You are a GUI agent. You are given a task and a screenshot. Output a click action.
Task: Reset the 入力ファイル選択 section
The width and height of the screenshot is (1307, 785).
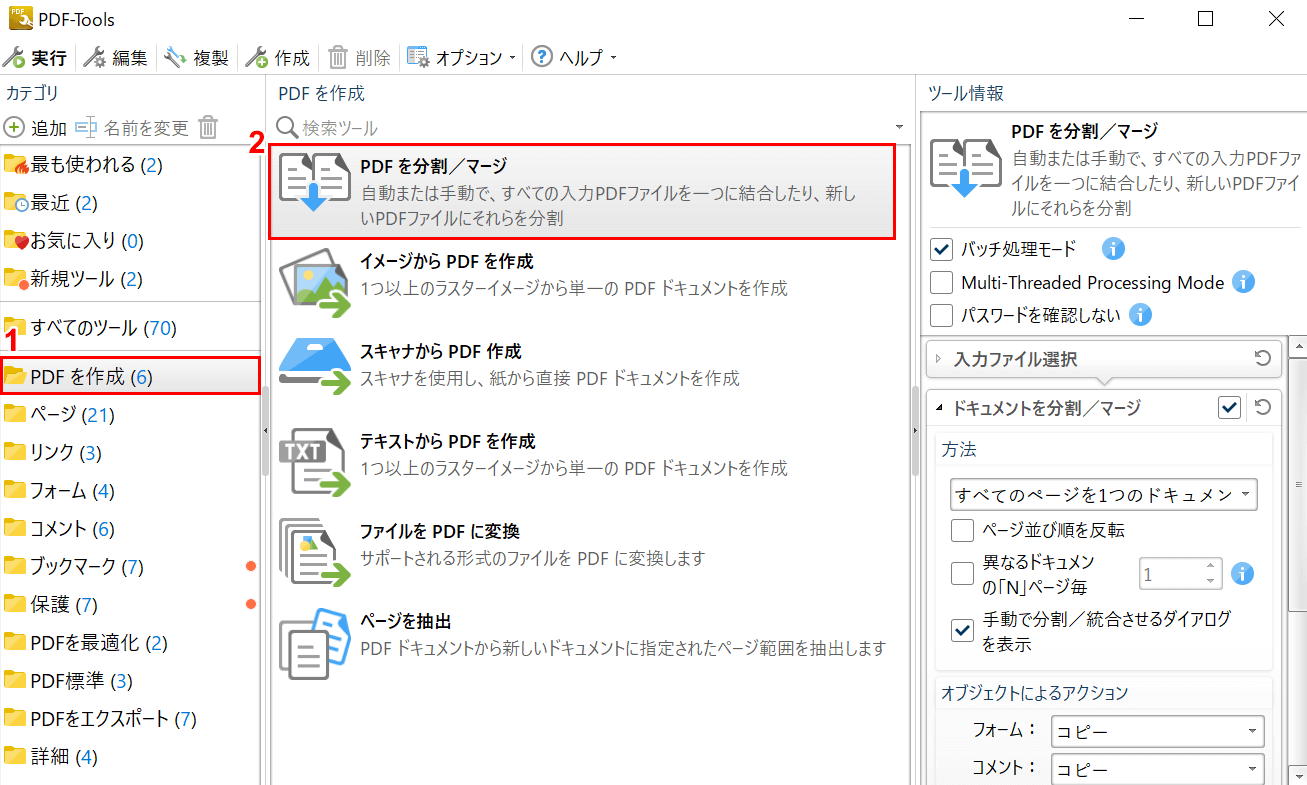(x=1263, y=358)
